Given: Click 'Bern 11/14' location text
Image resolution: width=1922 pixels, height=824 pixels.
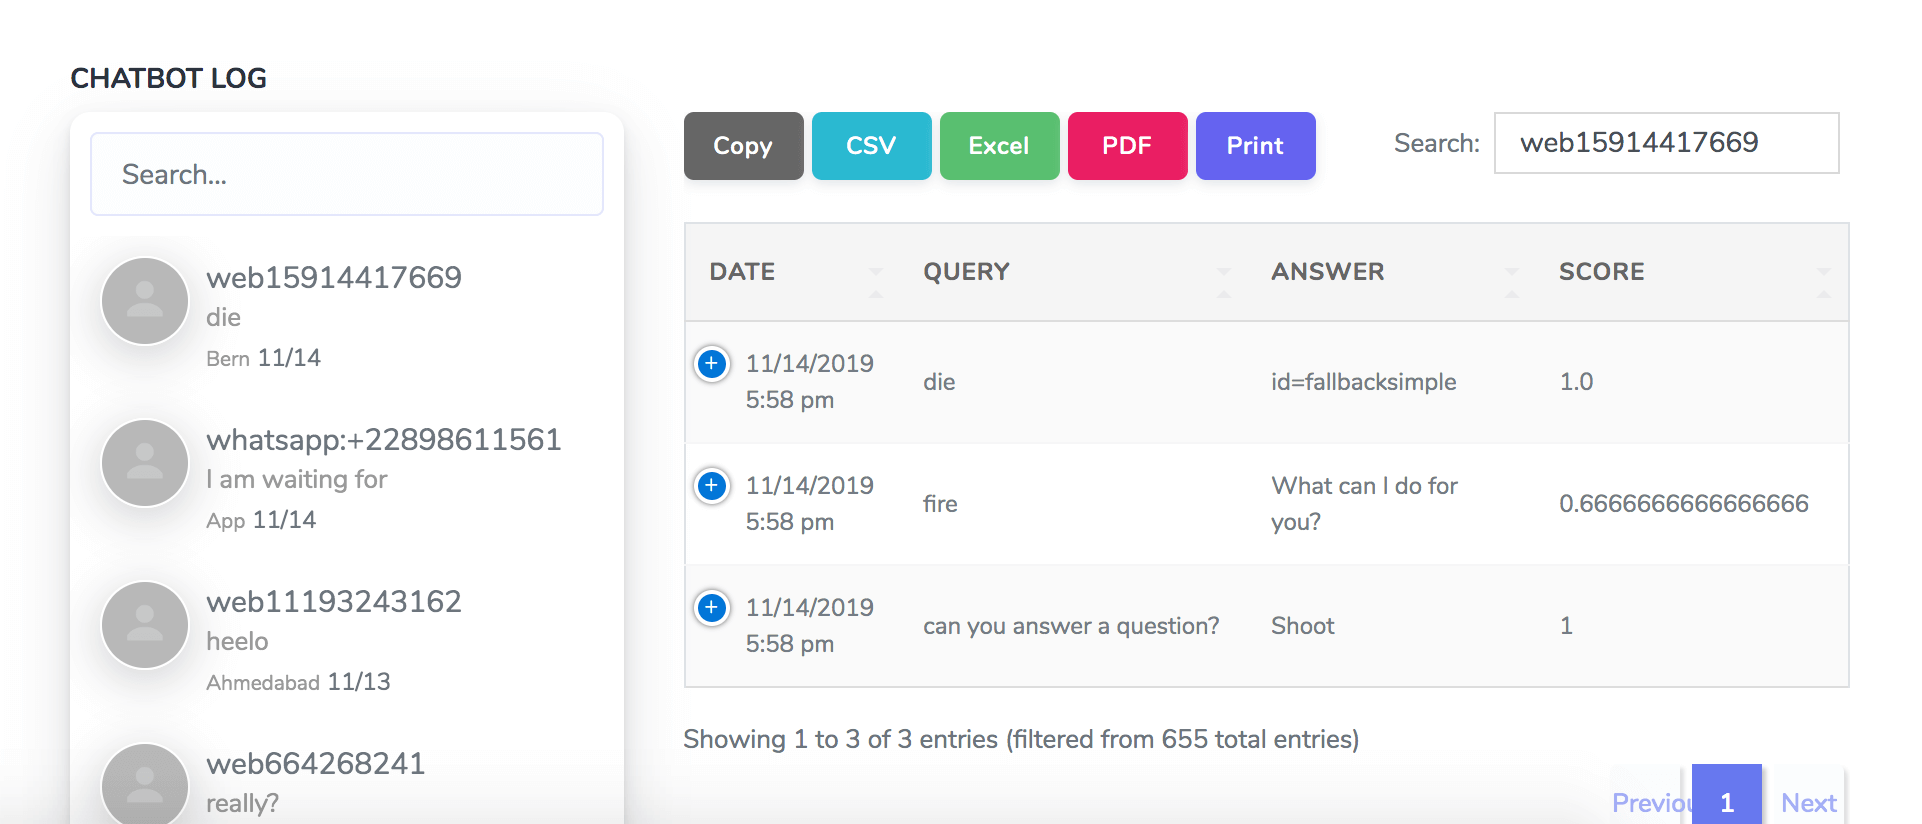Looking at the screenshot, I should point(263,358).
